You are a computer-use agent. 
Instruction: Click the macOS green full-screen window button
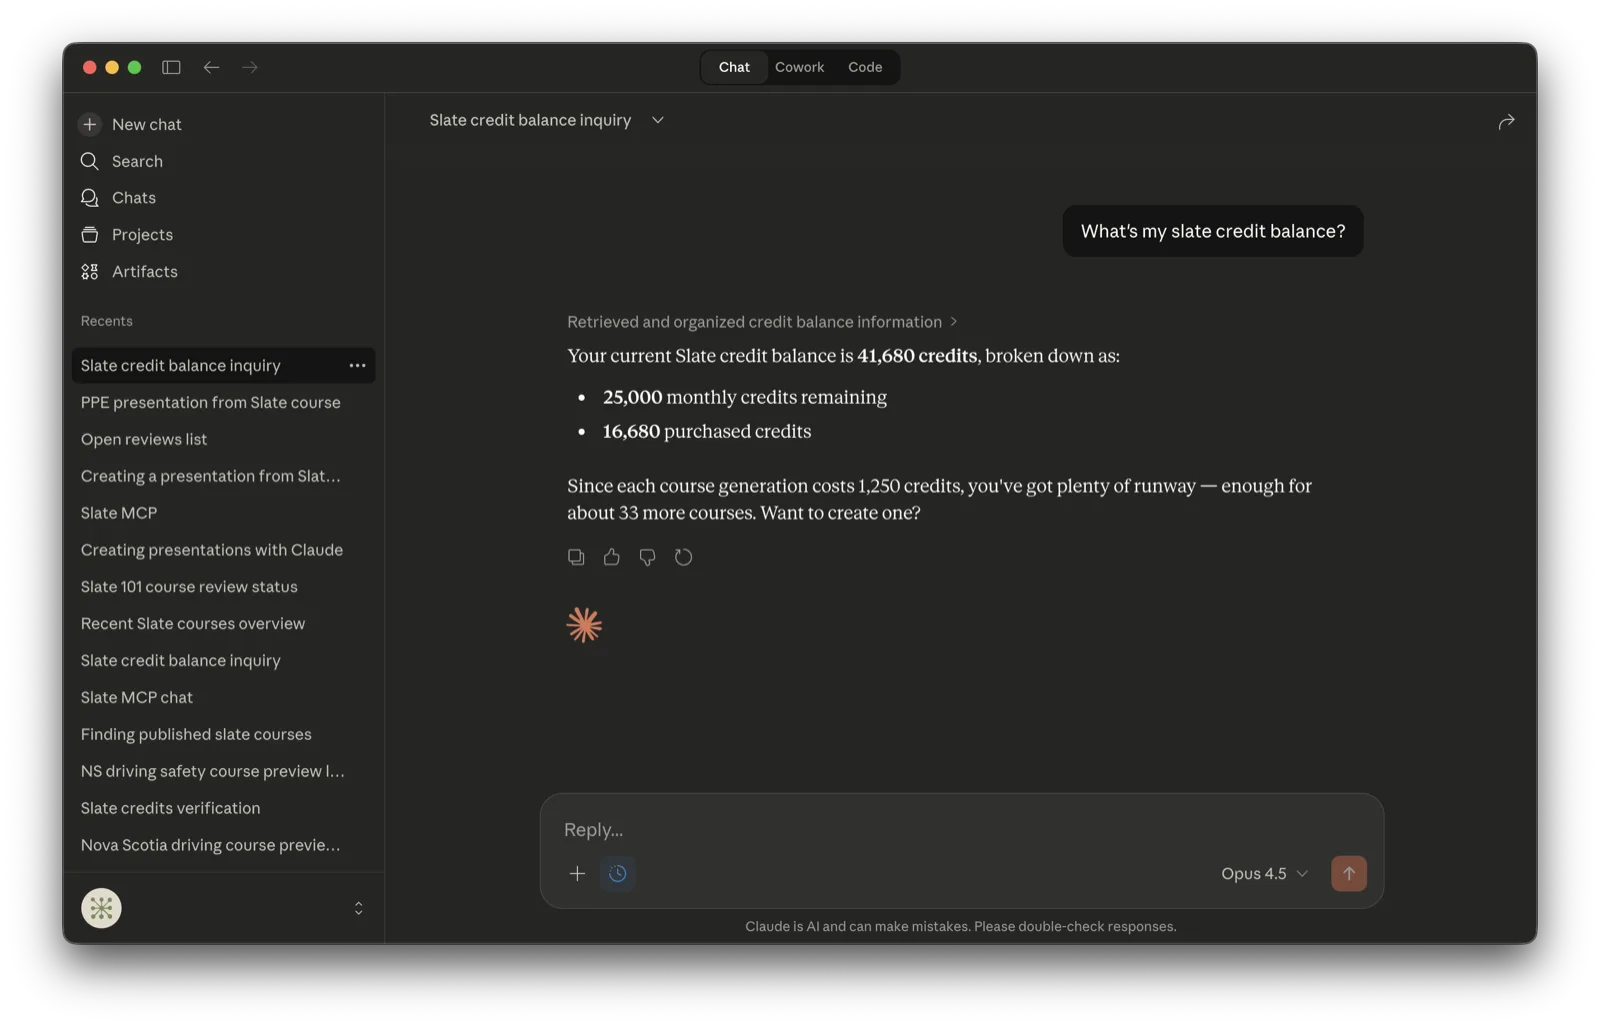(134, 67)
